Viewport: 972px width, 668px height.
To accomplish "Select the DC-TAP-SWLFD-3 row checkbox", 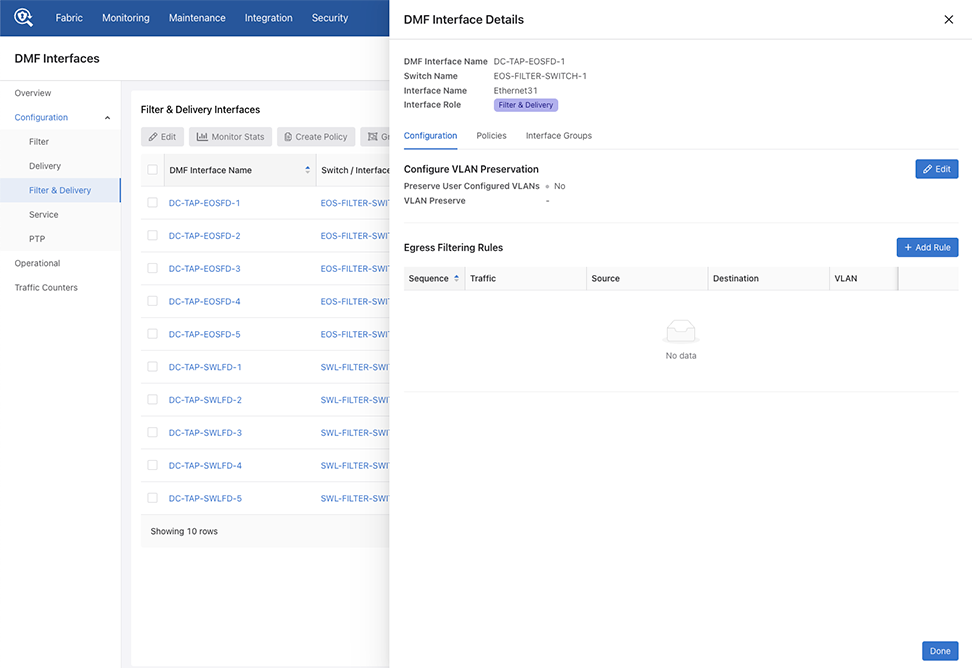I will pyautogui.click(x=153, y=433).
